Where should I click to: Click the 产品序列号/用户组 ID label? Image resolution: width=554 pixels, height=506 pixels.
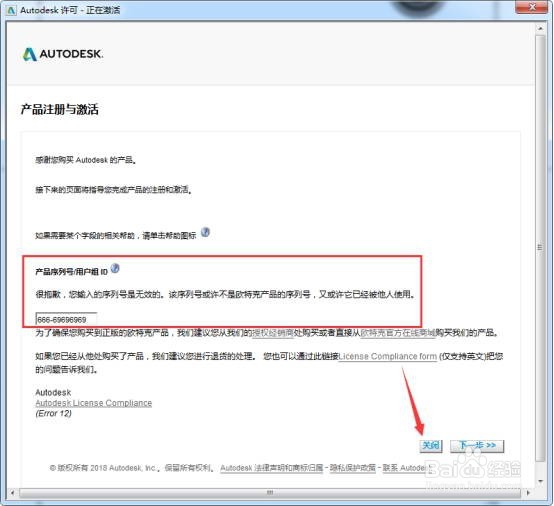[x=71, y=271]
